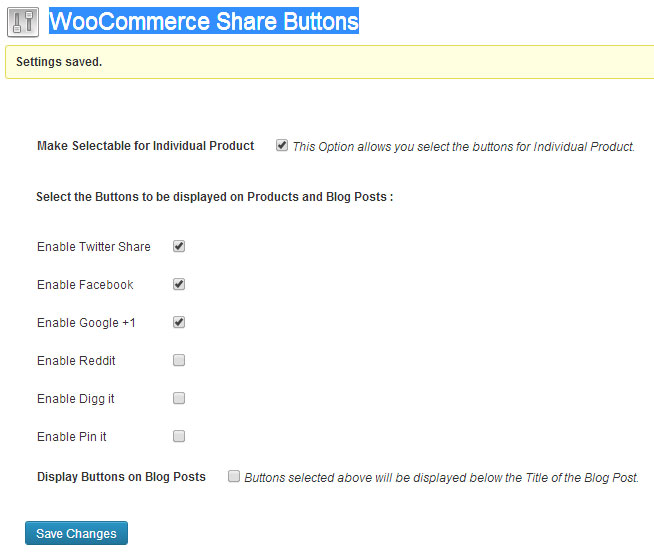Click the WooCommerce Share Buttons heading
Image resolution: width=654 pixels, height=557 pixels.
[204, 21]
